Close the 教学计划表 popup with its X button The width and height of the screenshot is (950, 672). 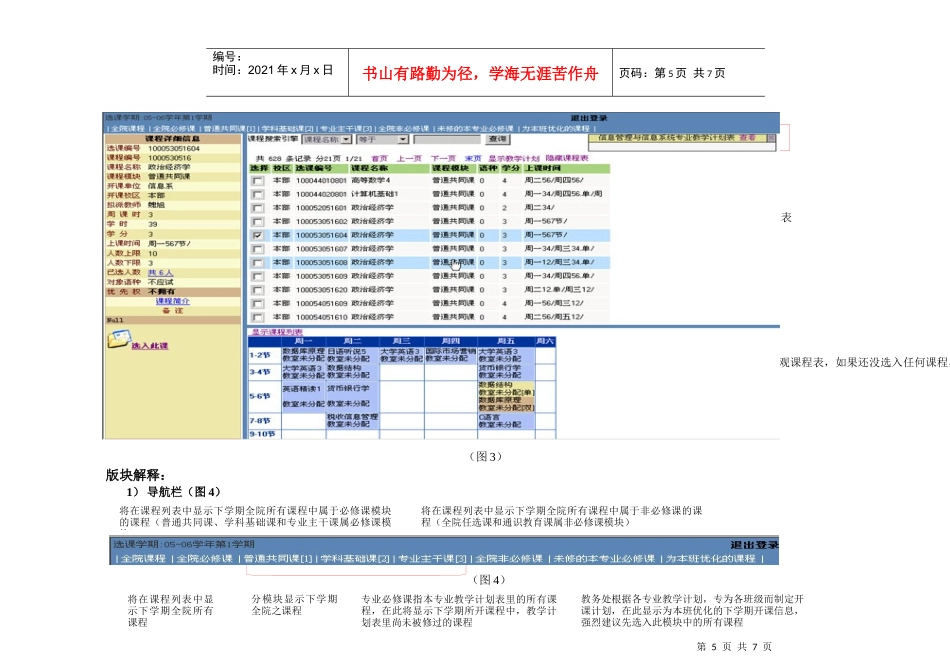point(771,138)
